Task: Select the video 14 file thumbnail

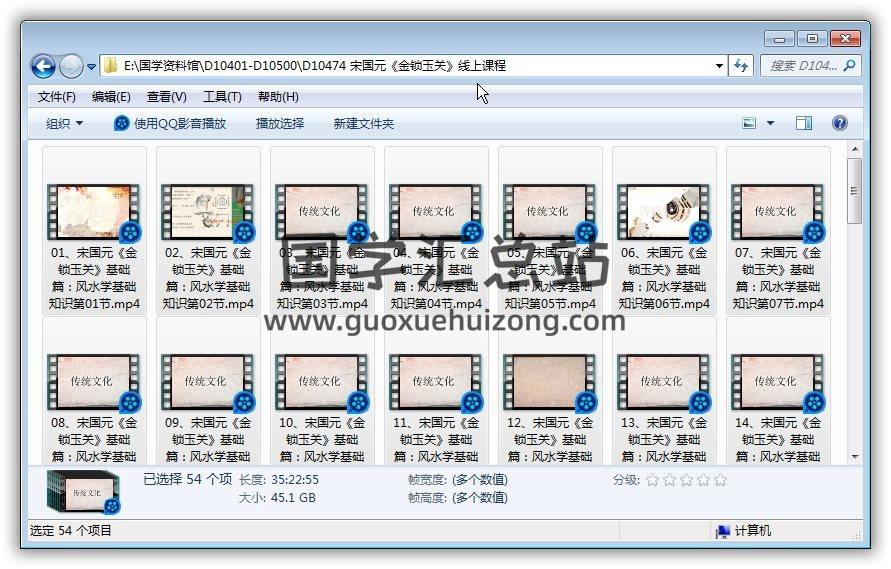Action: [778, 382]
